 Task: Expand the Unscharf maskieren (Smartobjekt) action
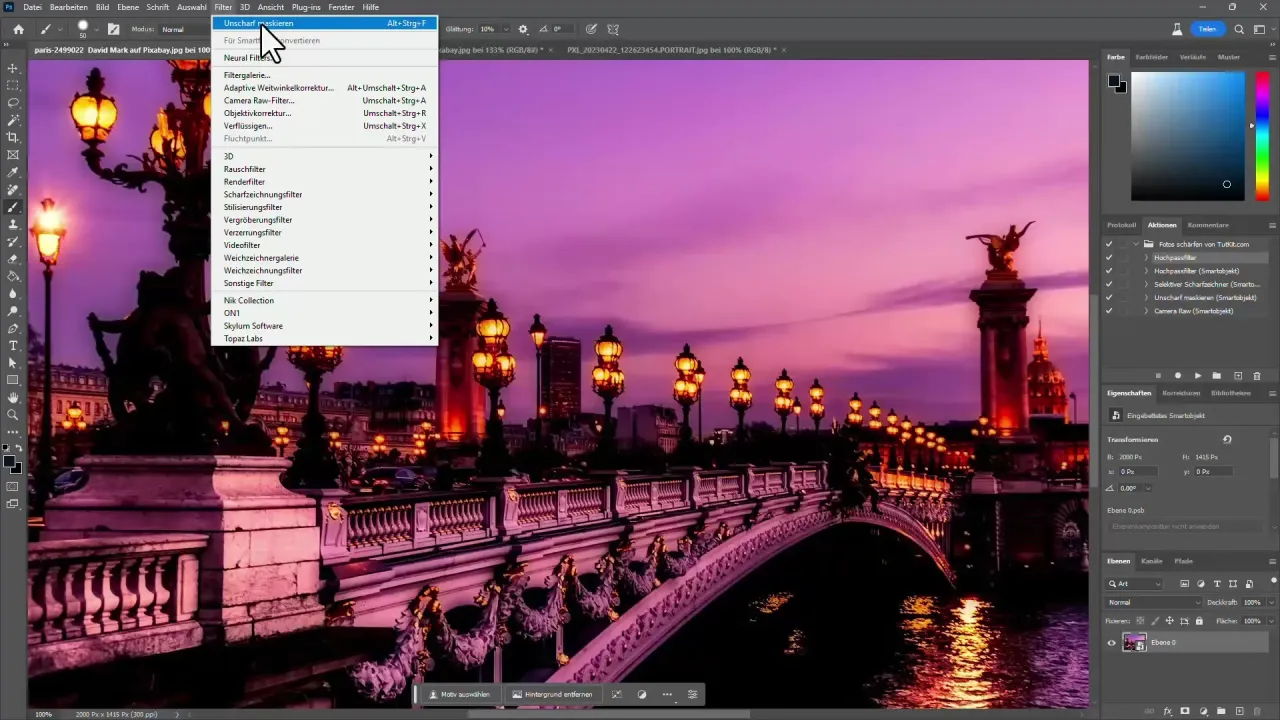1146,298
